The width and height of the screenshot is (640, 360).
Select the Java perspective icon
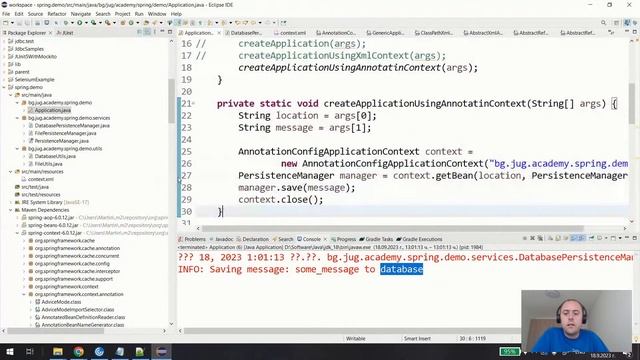coord(627,23)
